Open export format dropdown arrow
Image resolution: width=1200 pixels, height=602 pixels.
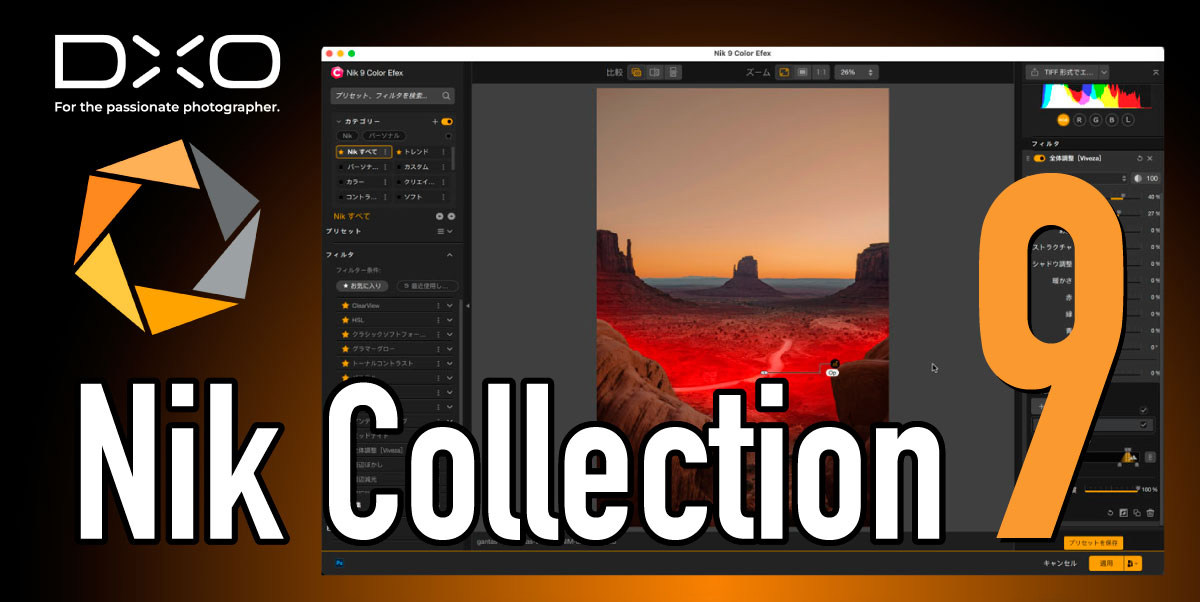pyautogui.click(x=1104, y=72)
